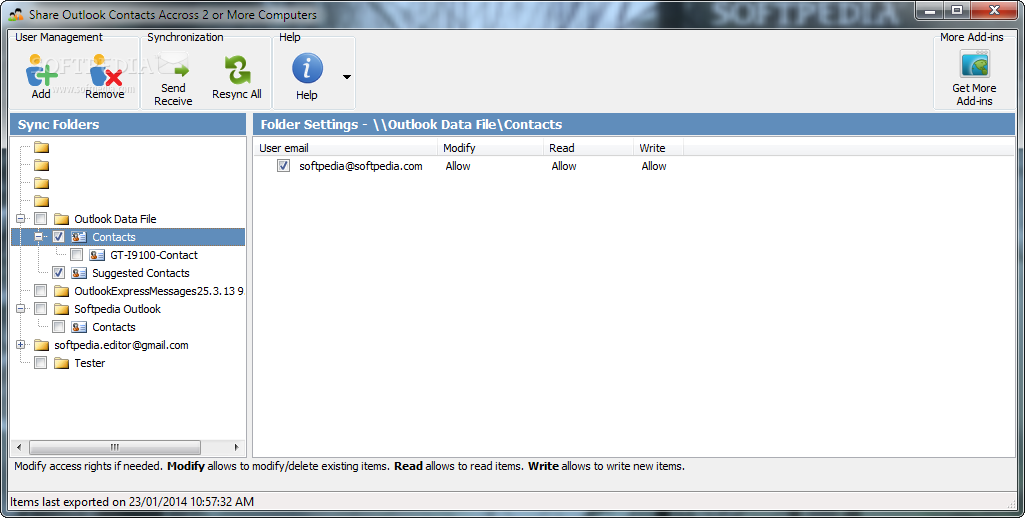Collapse the selected Contacts tree node

point(39,237)
